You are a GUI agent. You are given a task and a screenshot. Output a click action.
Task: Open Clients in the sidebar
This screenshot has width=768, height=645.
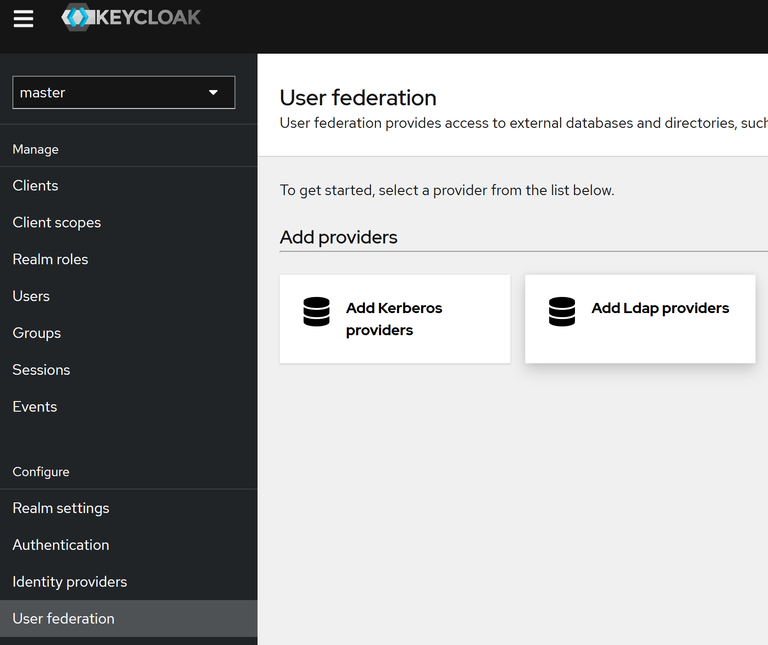(128, 186)
